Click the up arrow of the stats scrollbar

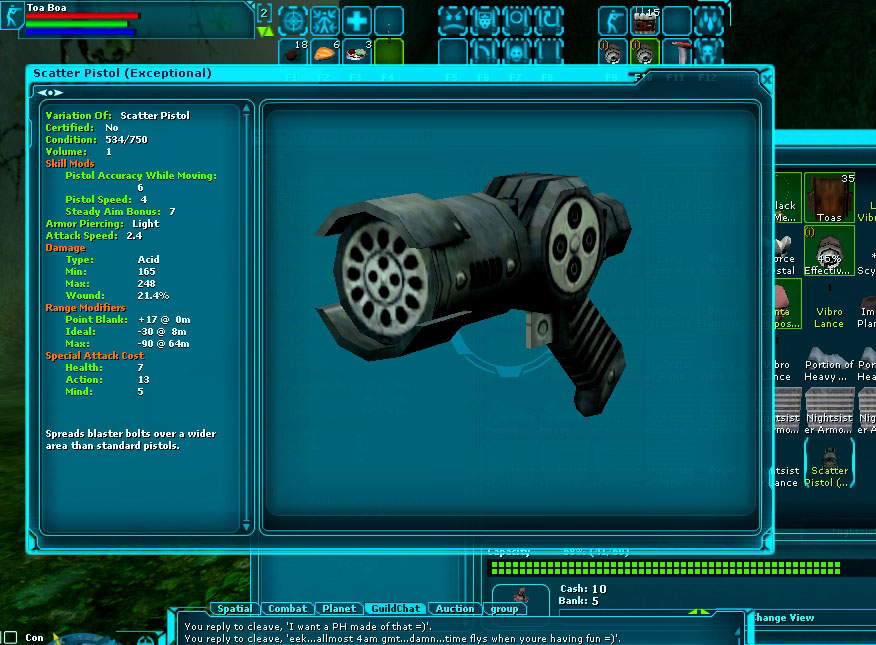point(246,109)
